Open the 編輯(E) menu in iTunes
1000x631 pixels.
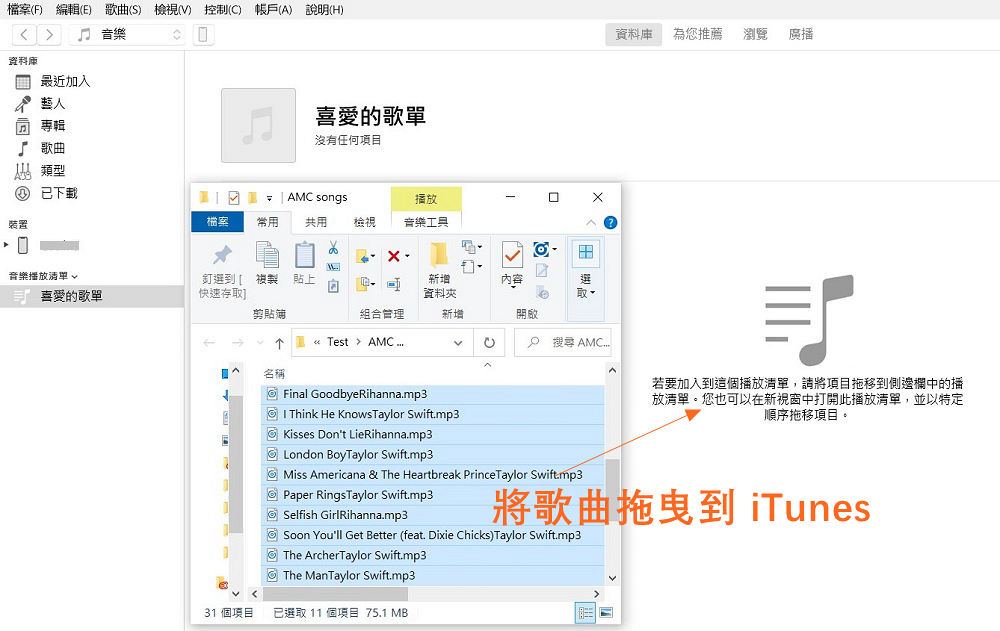(x=74, y=10)
